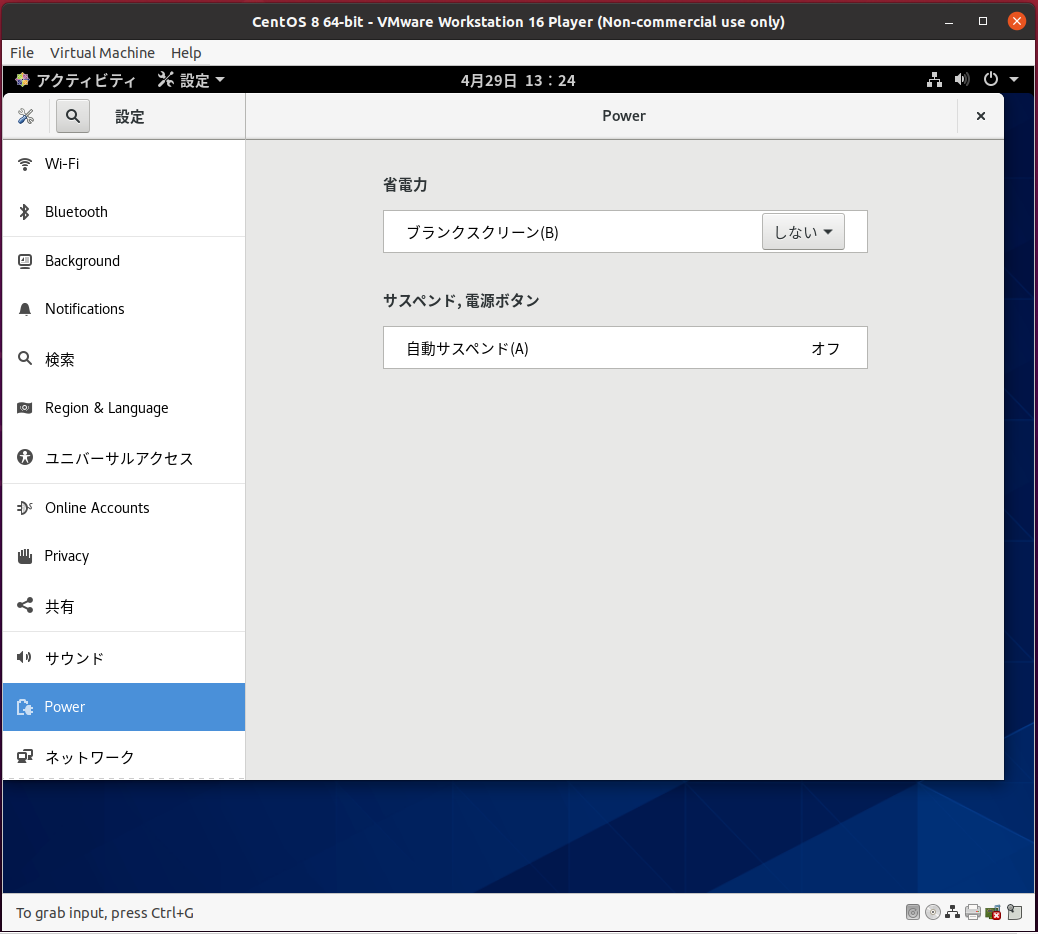Click the Notifications bell icon

pyautogui.click(x=25, y=309)
